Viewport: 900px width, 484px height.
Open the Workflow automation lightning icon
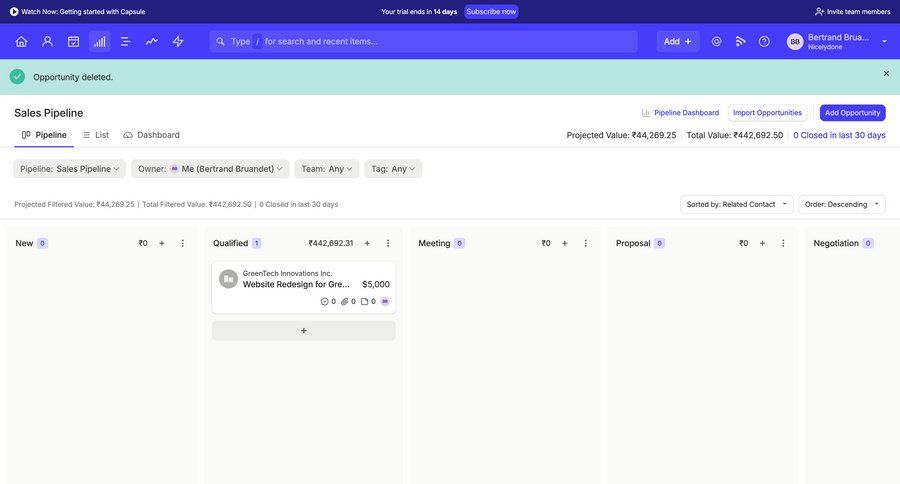coord(178,41)
